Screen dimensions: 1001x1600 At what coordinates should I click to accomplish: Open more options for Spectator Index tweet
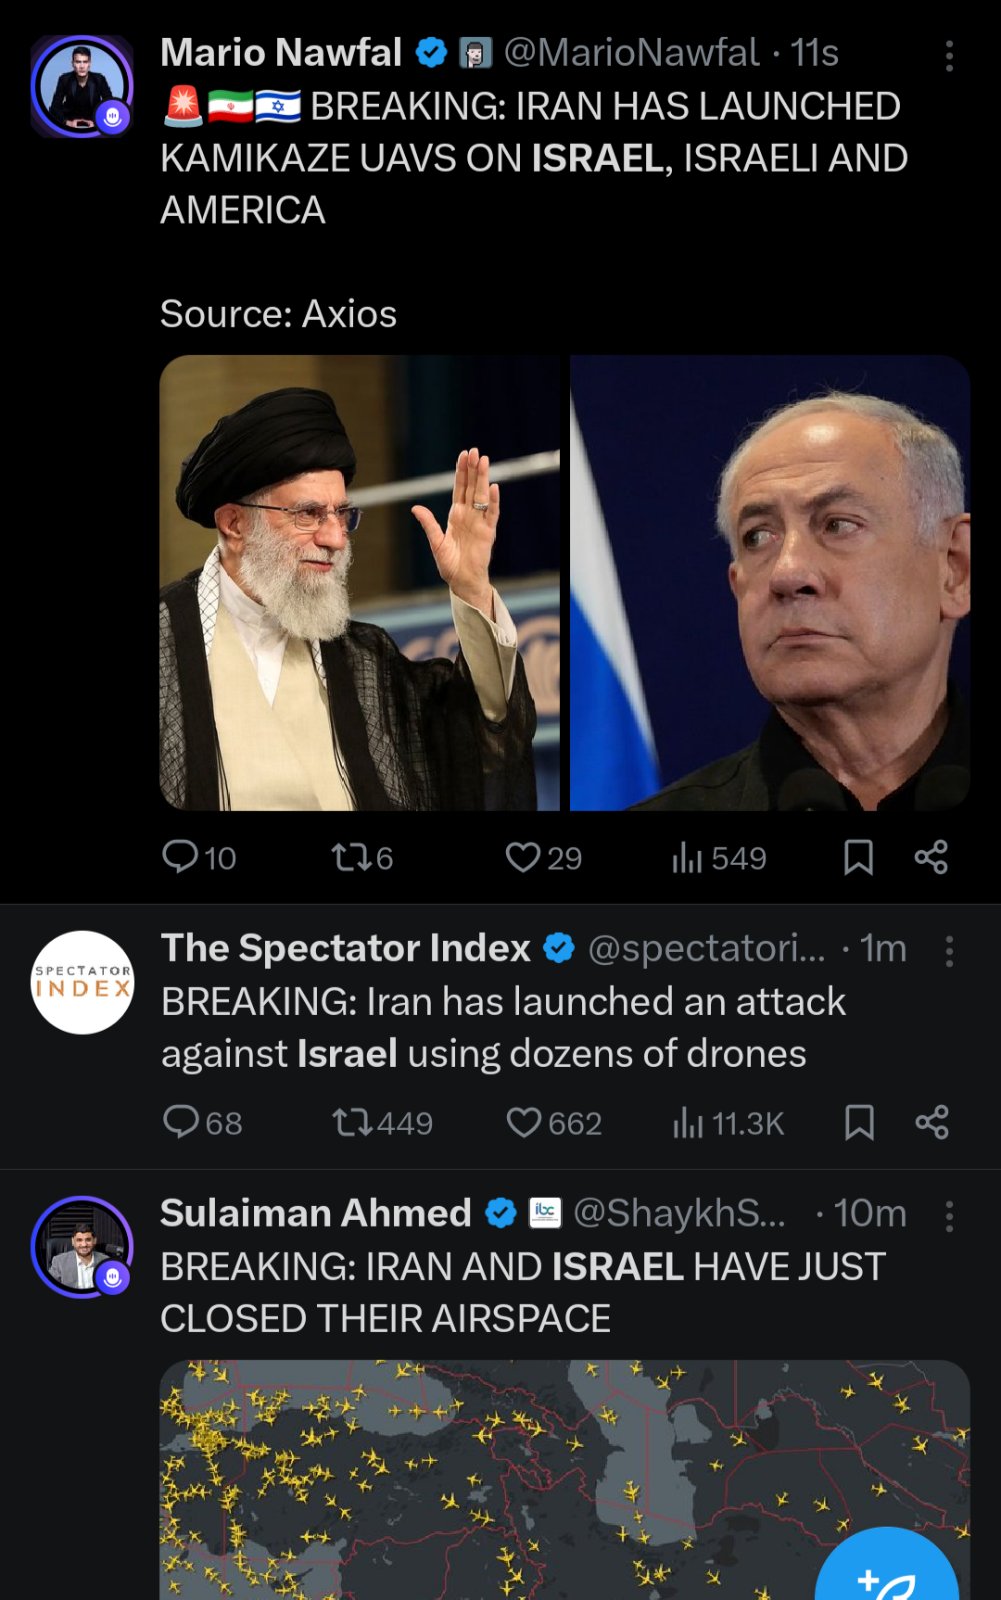(x=949, y=951)
